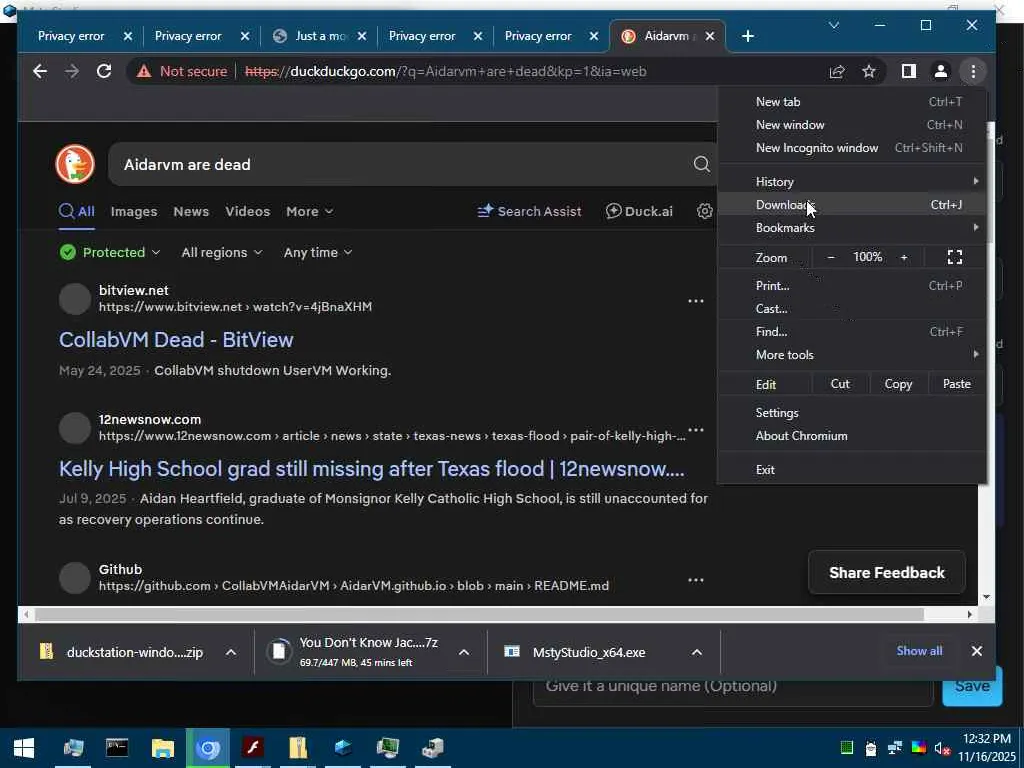This screenshot has height=768, width=1024.
Task: Open the Any time filter dropdown
Action: pyautogui.click(x=318, y=252)
